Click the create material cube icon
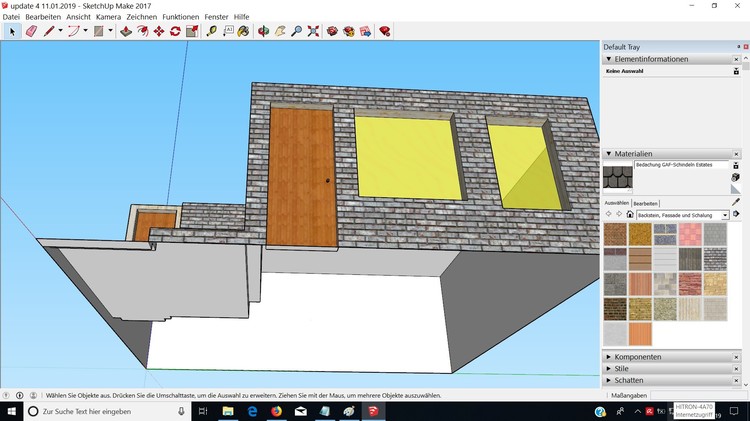The width and height of the screenshot is (750, 421). click(x=736, y=177)
